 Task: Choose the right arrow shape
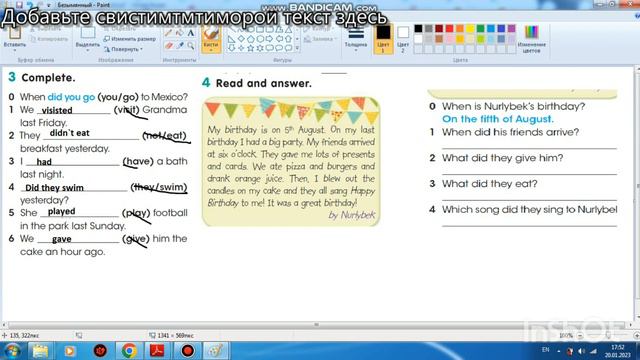[269, 39]
